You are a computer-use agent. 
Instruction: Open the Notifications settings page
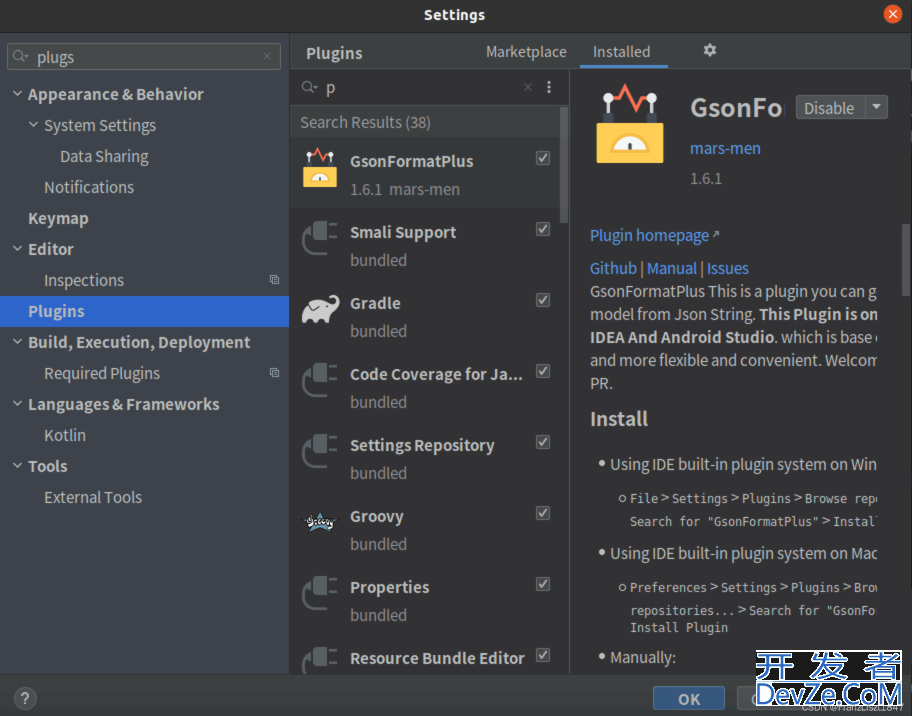point(89,187)
